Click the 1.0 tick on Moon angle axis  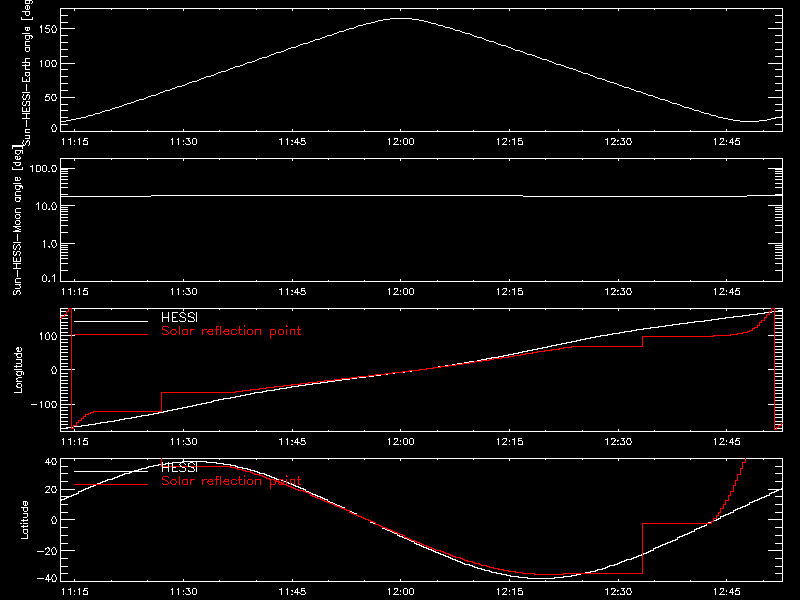pyautogui.click(x=49, y=244)
